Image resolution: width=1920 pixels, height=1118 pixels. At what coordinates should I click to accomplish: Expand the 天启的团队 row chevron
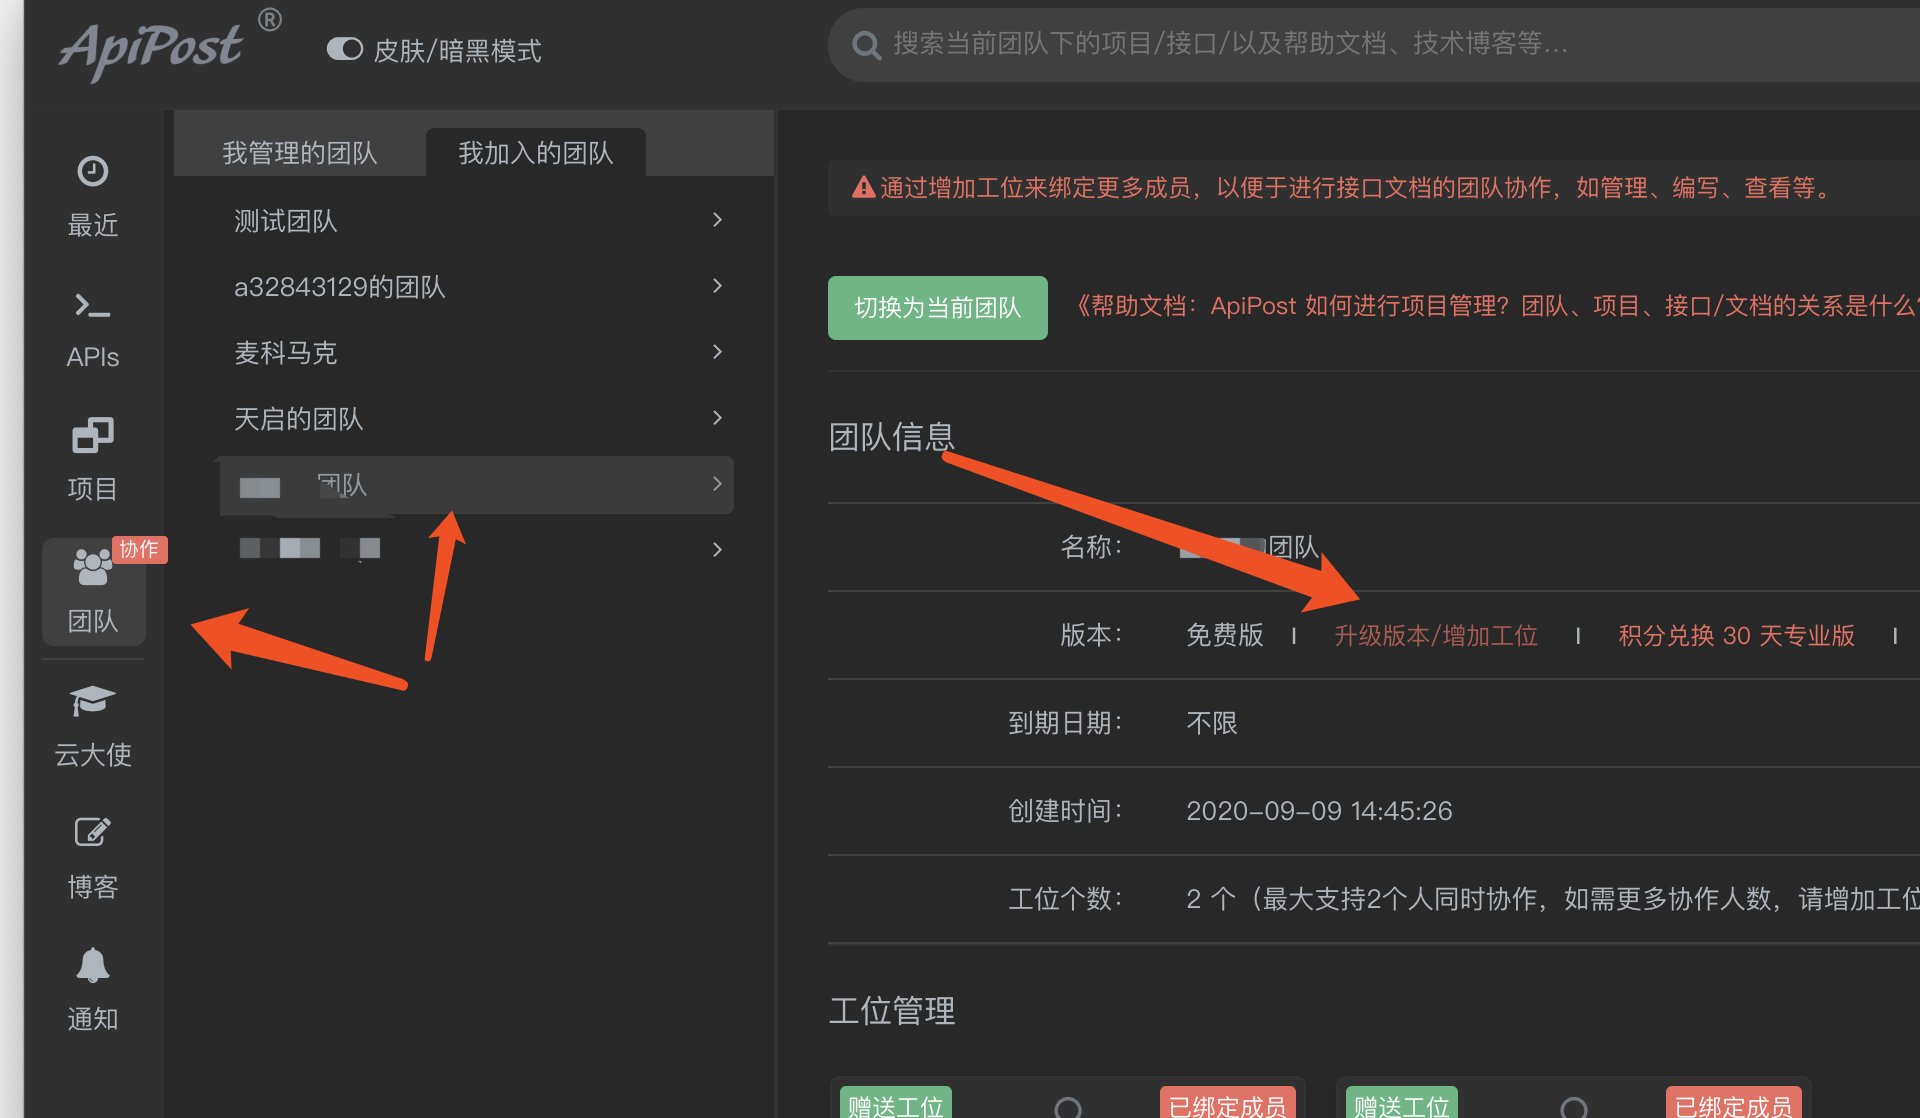(x=717, y=418)
